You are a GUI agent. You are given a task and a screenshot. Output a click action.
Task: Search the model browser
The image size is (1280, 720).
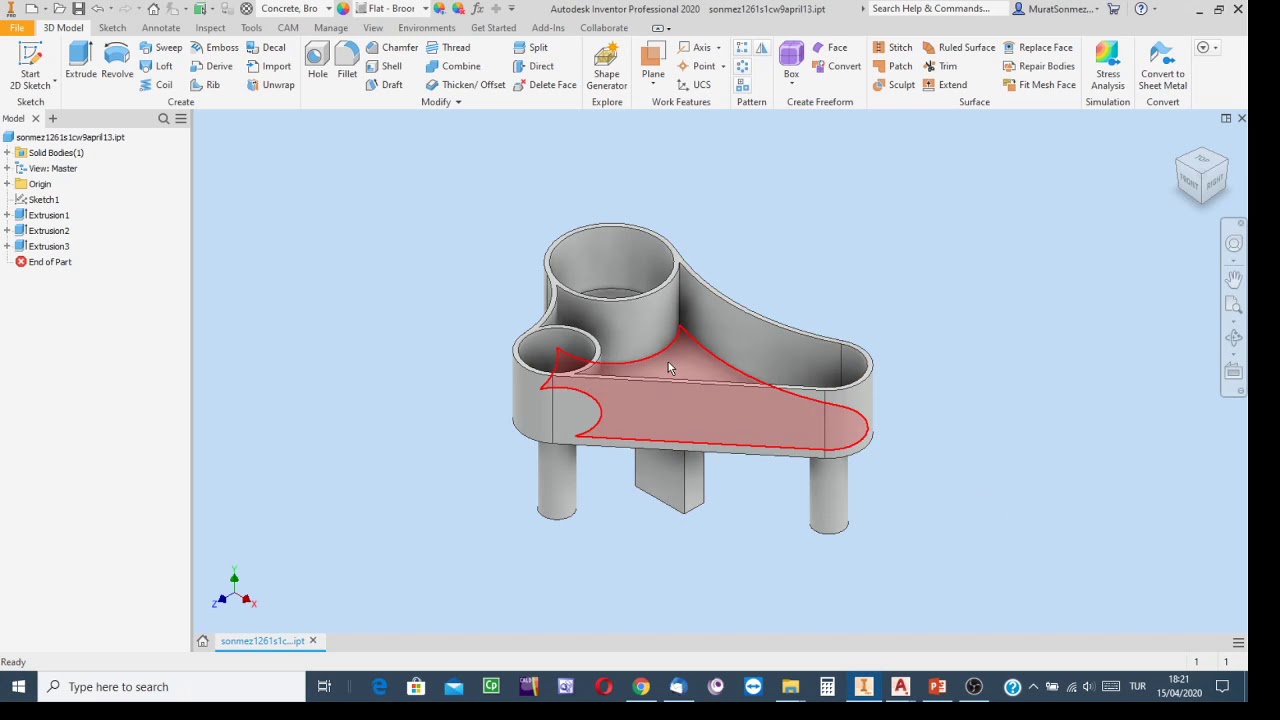(x=164, y=119)
